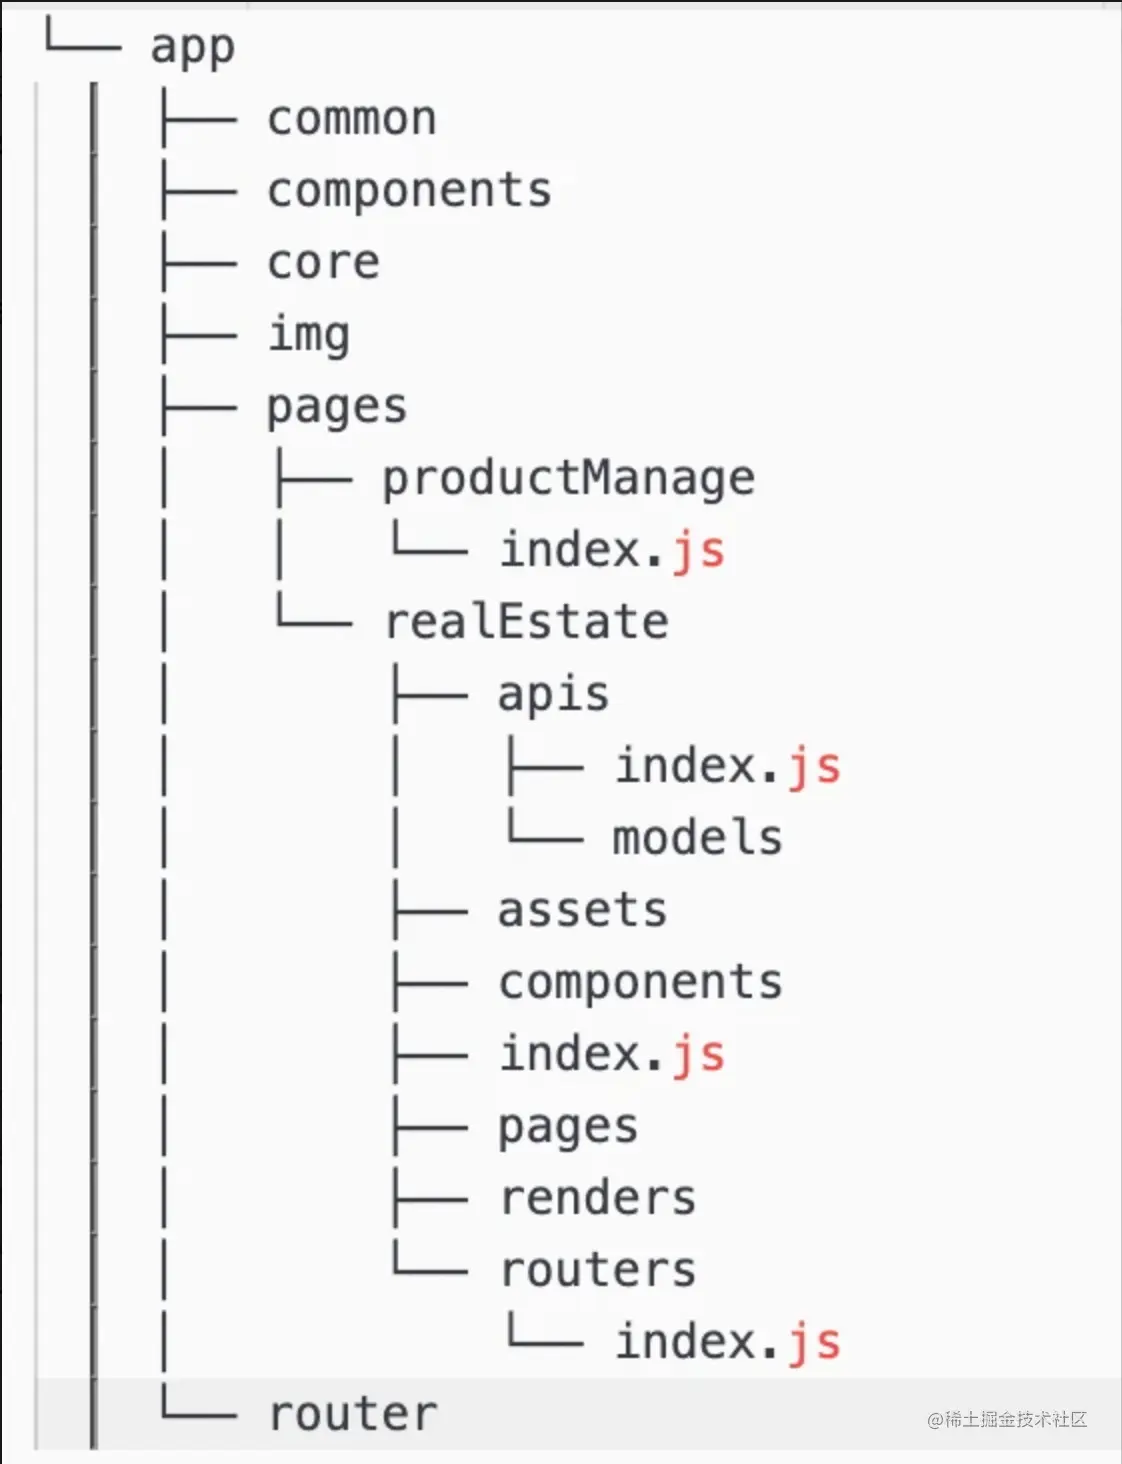Screen dimensions: 1122x1464
Task: Collapse the realEstate folder
Action: (x=526, y=623)
